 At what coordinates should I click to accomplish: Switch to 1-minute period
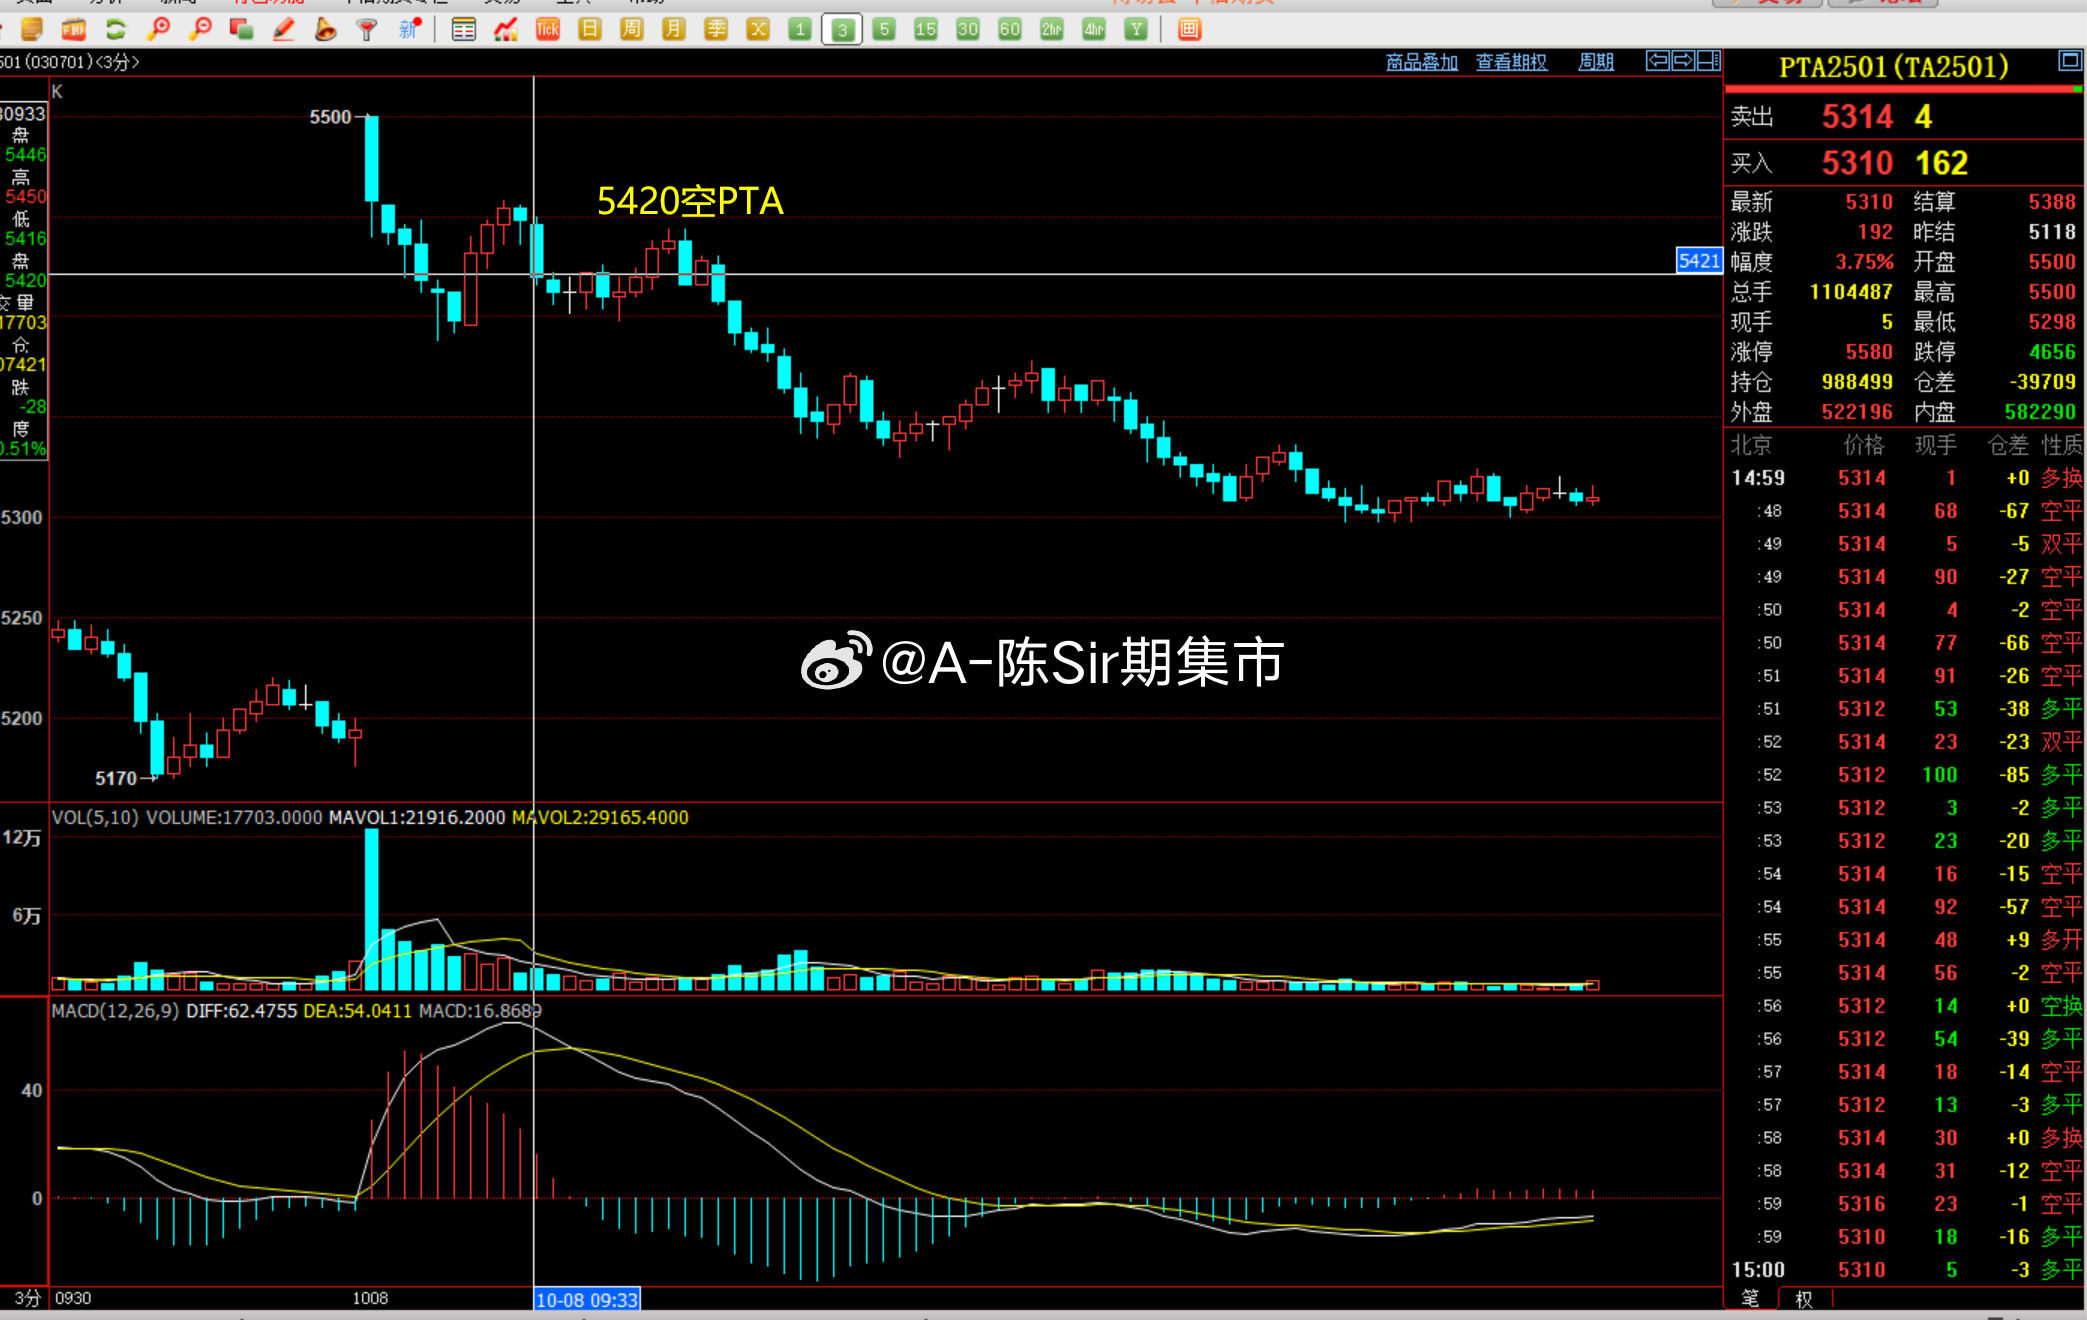(x=800, y=30)
